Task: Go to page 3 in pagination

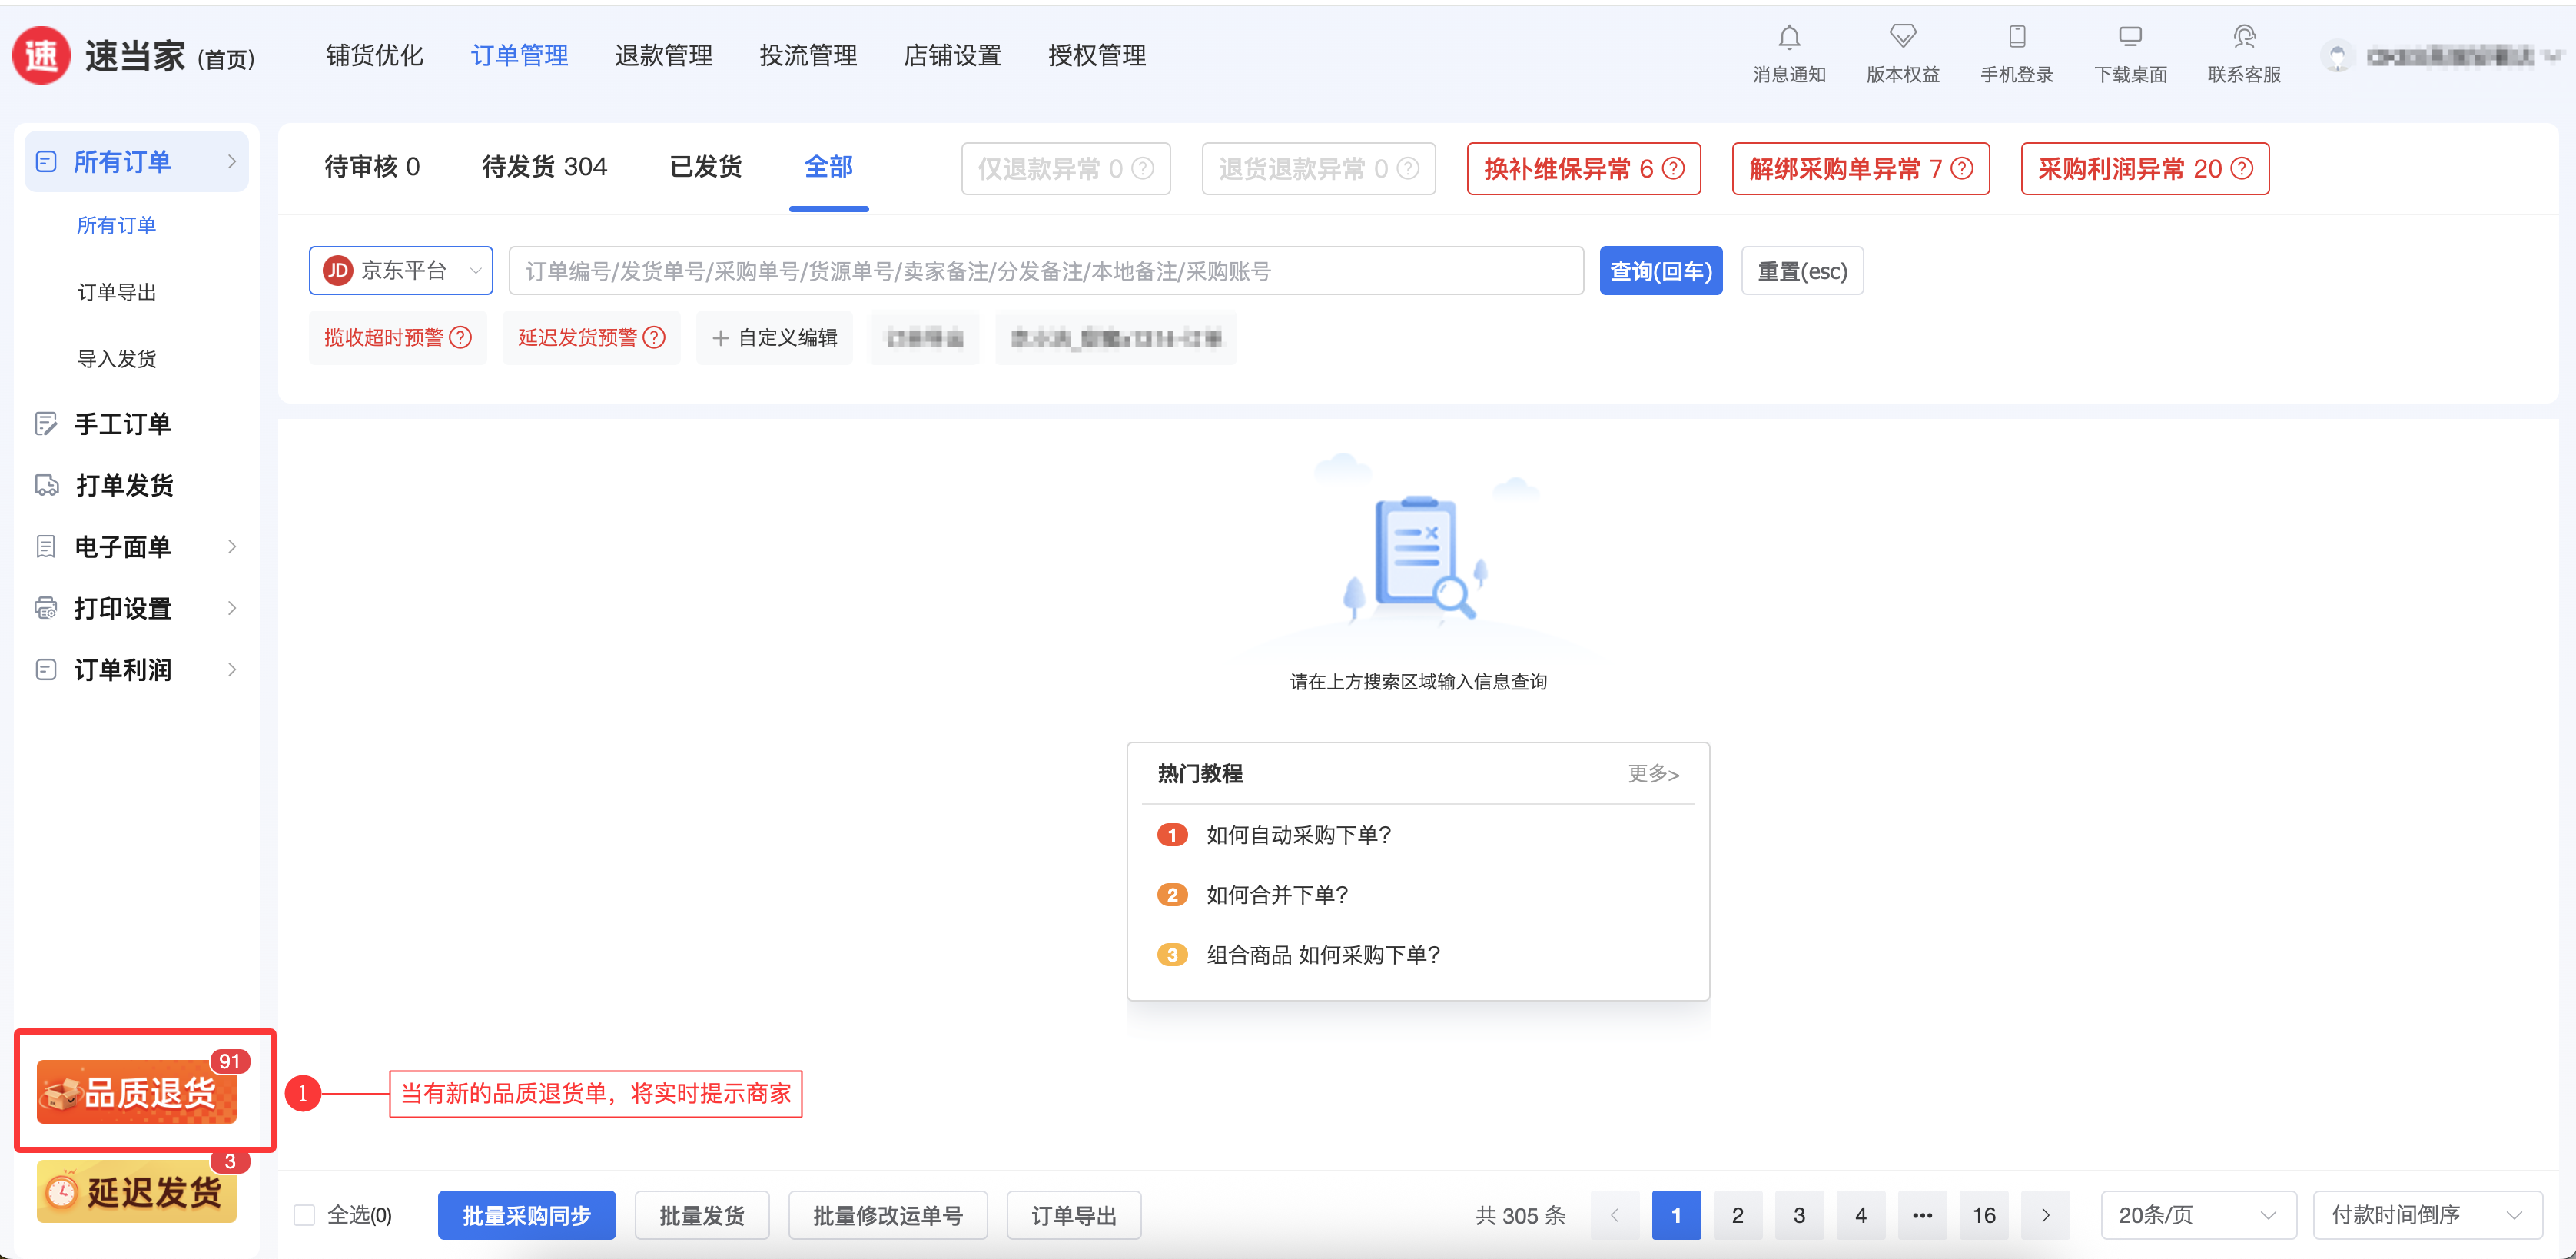Action: [1799, 1215]
